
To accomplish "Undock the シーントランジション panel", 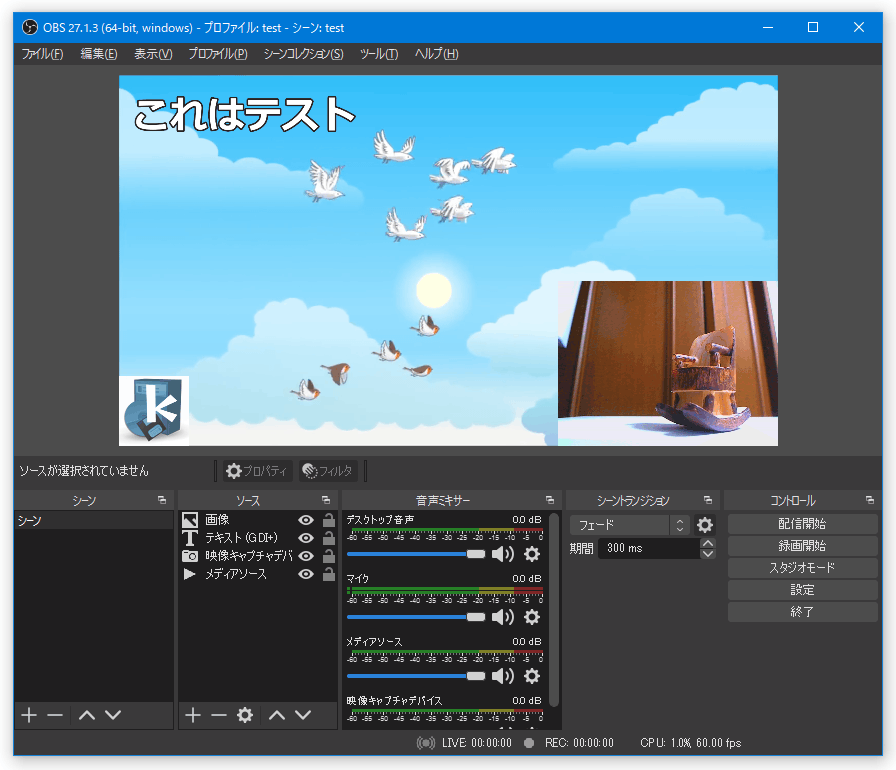I will click(709, 500).
